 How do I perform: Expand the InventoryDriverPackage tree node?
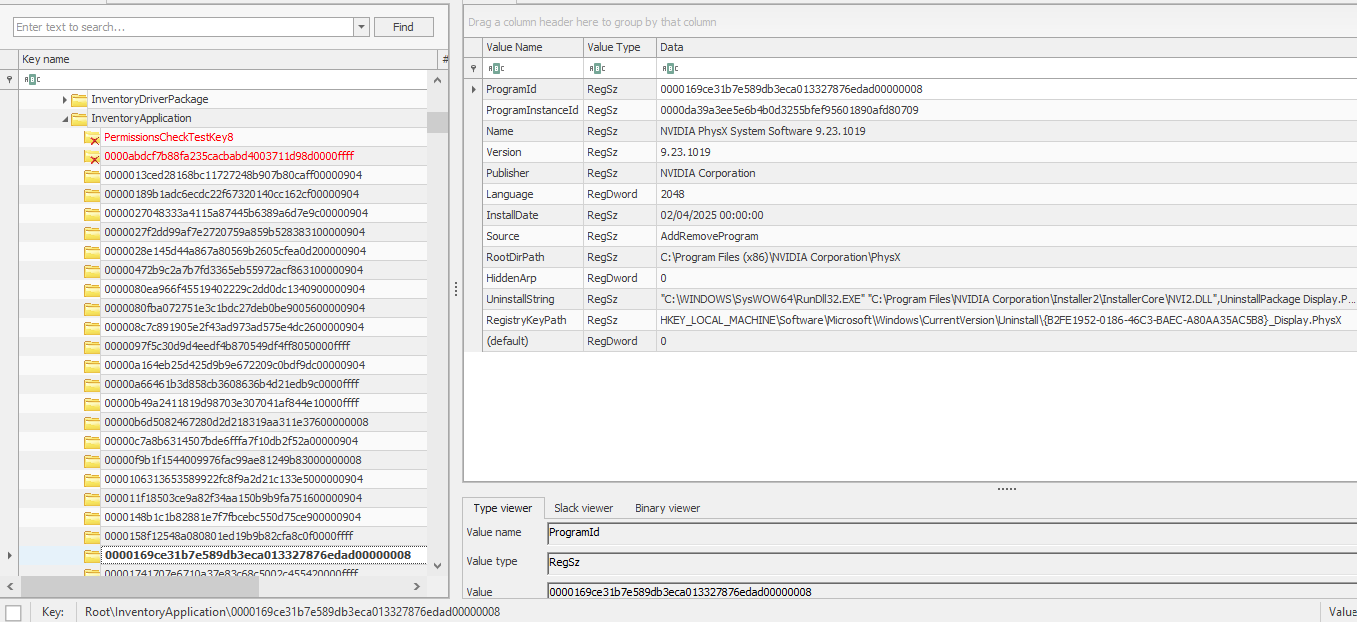click(x=65, y=99)
